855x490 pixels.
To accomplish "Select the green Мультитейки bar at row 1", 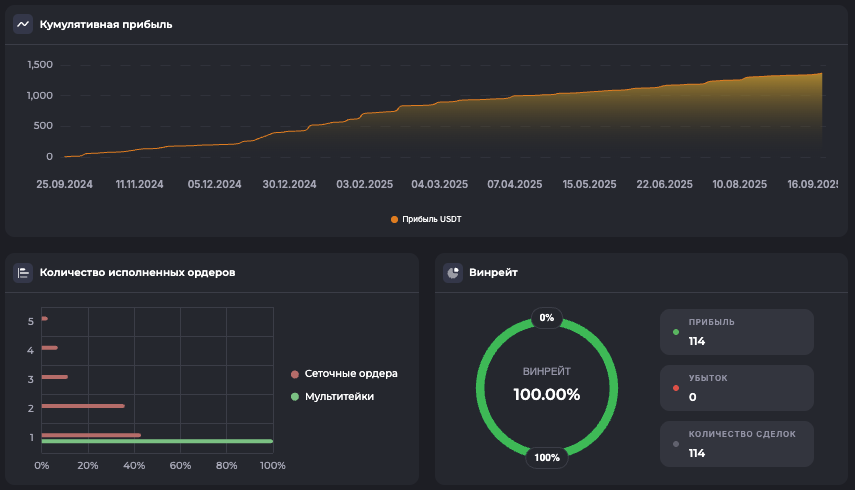I will pyautogui.click(x=157, y=441).
